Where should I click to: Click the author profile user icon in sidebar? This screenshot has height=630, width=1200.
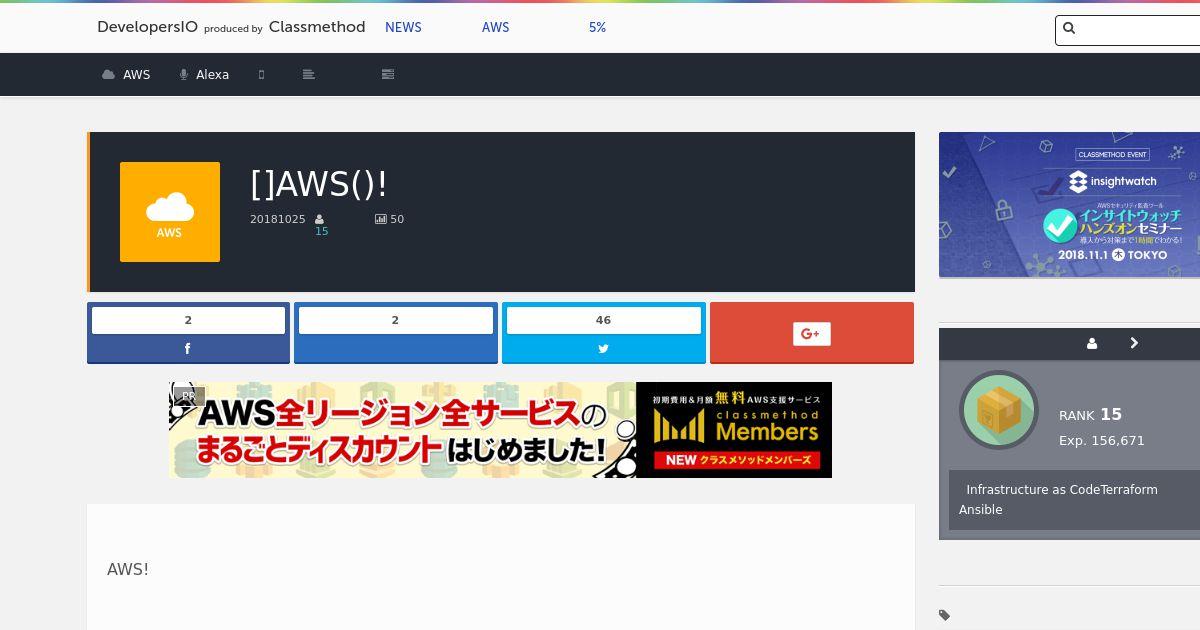[x=1092, y=343]
